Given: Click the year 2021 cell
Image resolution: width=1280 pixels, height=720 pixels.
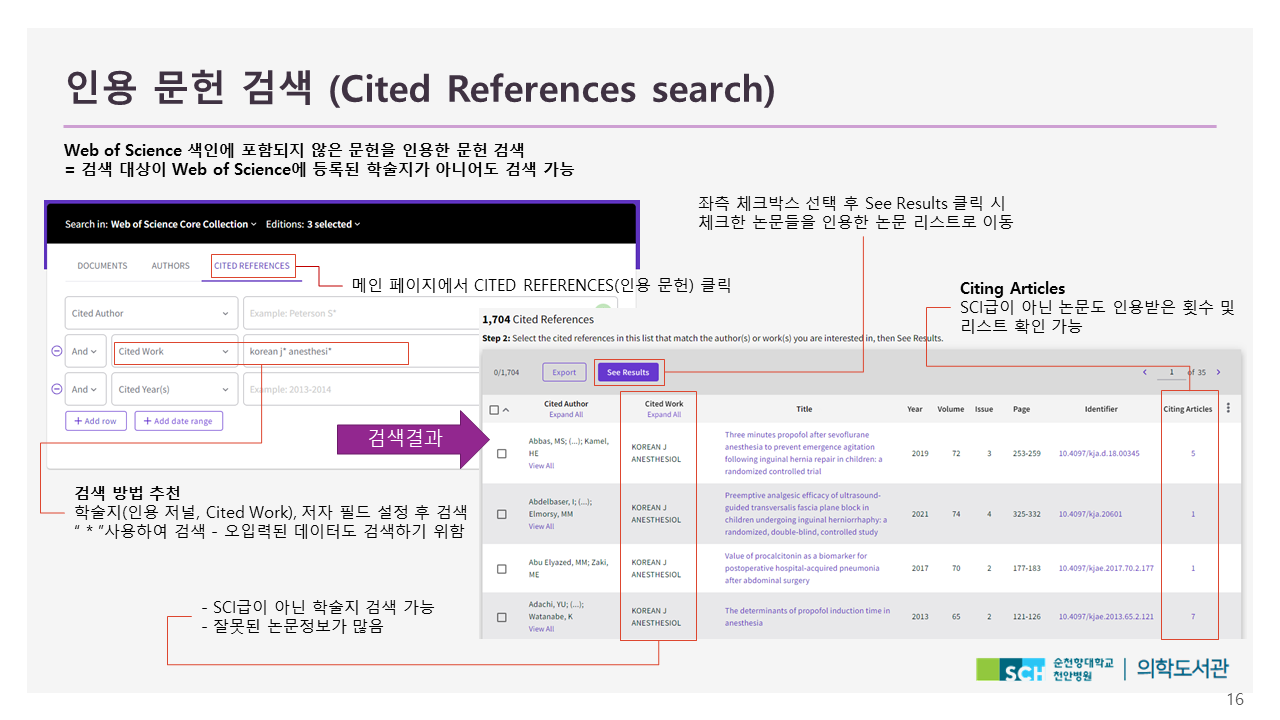Looking at the screenshot, I should tap(920, 514).
